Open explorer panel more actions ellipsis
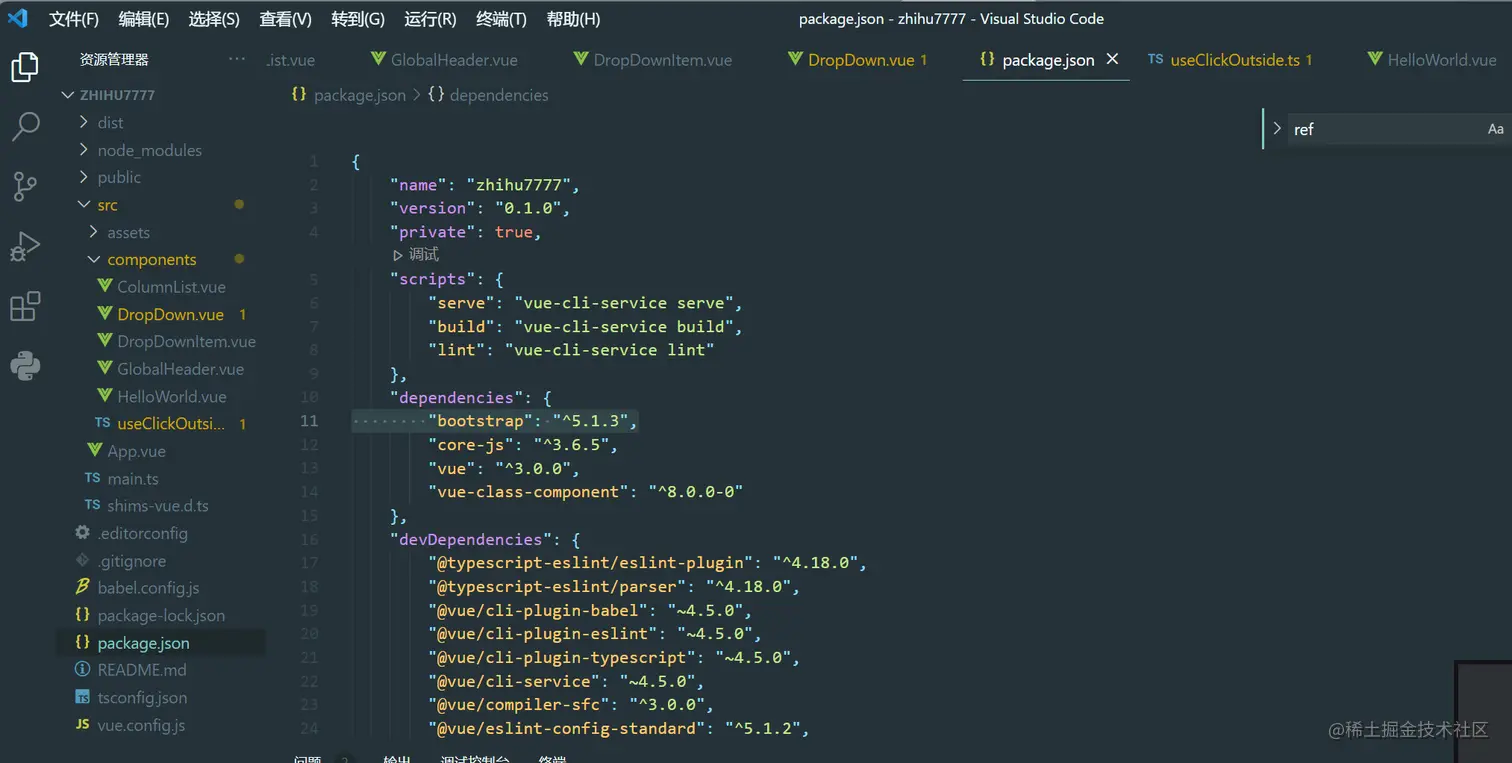The image size is (1512, 763). 237,59
